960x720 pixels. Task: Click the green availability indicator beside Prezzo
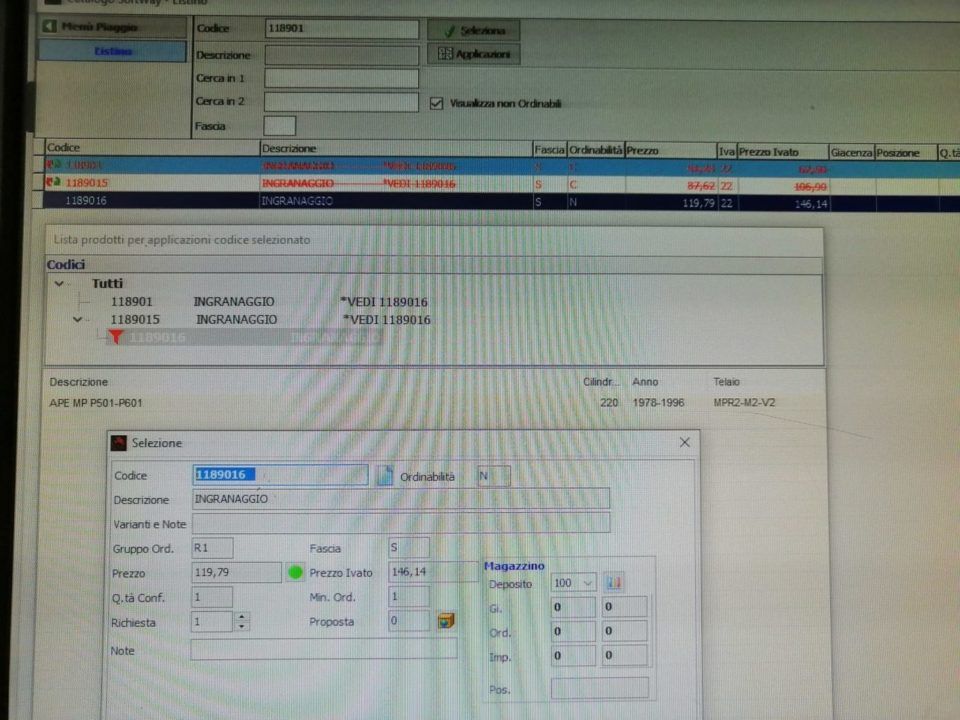pos(295,573)
